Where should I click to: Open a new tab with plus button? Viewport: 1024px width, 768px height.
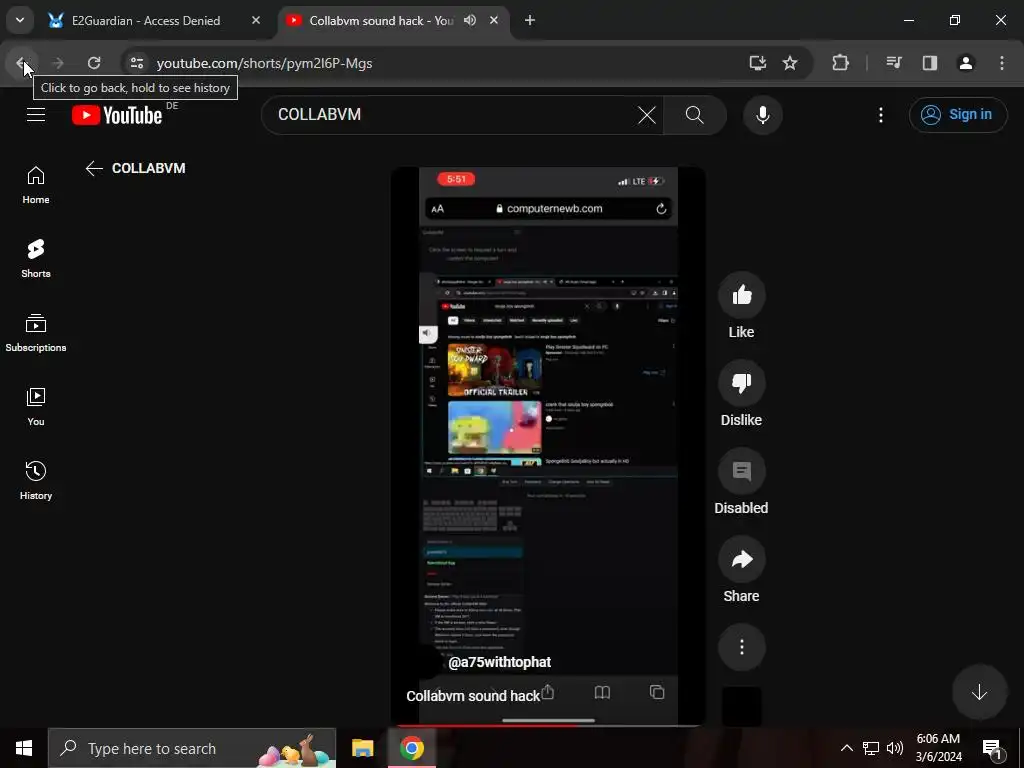coord(530,20)
